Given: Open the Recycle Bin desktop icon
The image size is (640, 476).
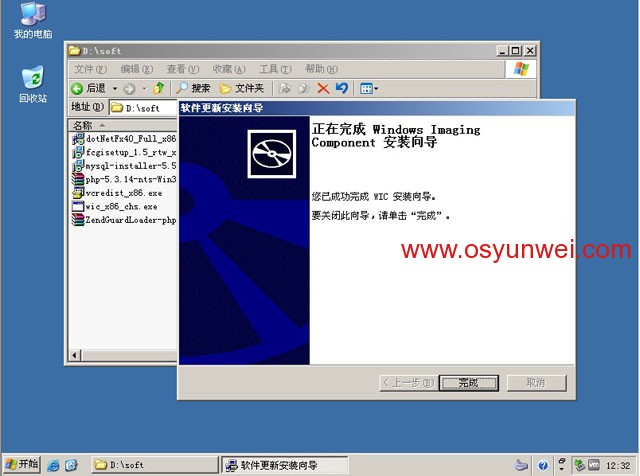Looking at the screenshot, I should 33,85.
